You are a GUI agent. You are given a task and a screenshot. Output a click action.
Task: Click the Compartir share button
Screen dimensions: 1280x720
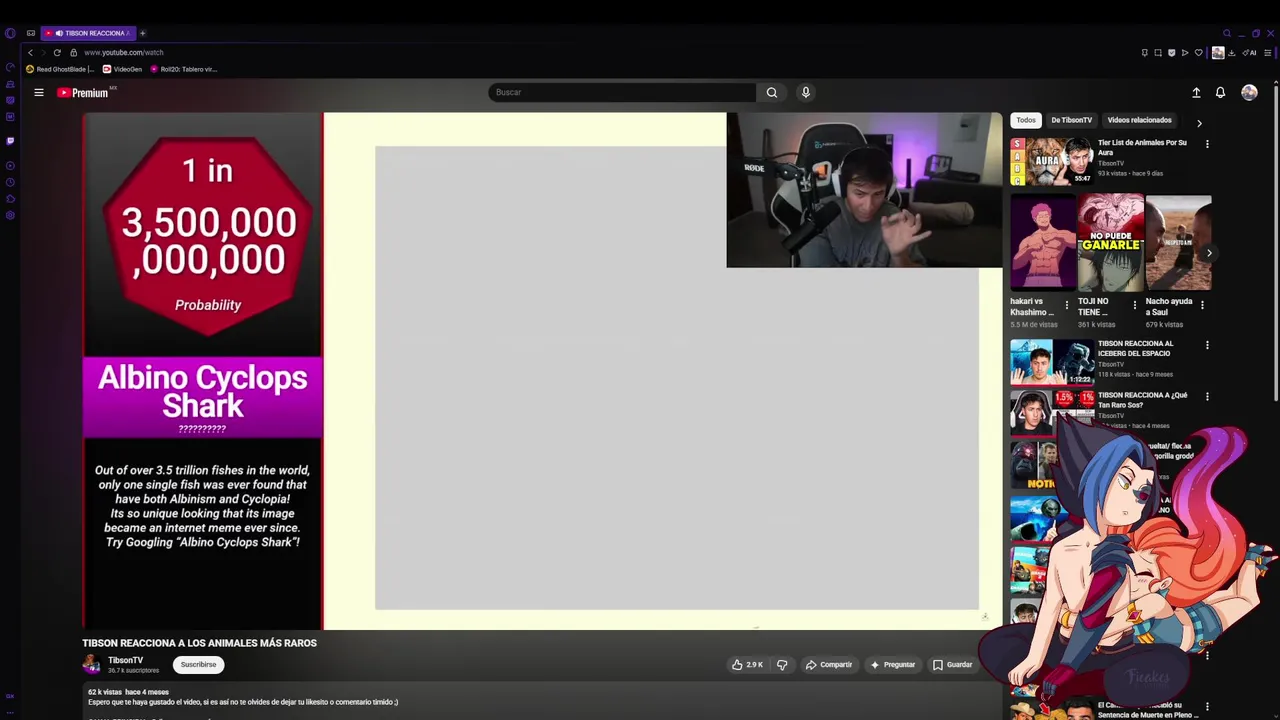[829, 664]
